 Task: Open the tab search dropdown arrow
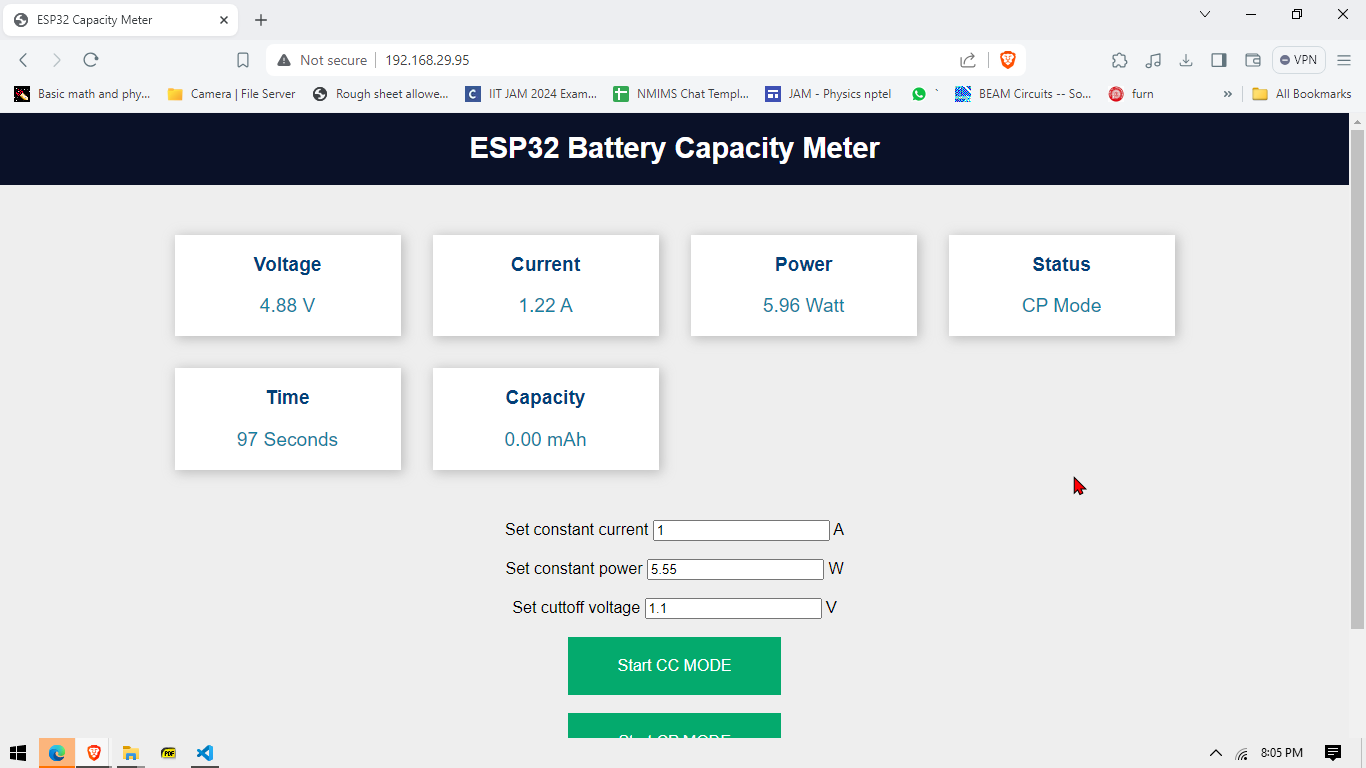(1205, 15)
